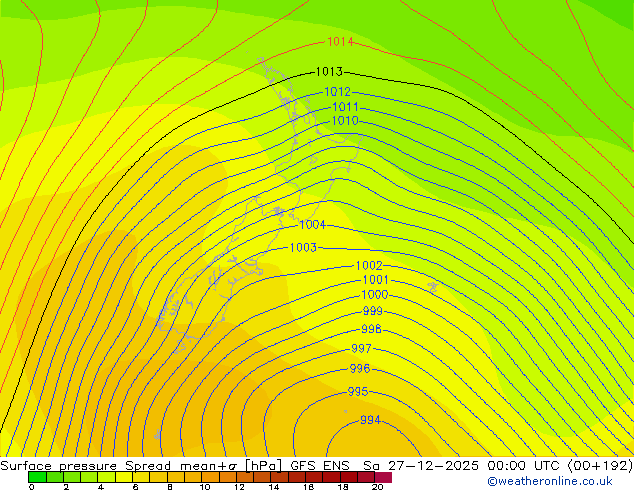Click the 1000 isobar label
This screenshot has width=634, height=490.
click(x=374, y=295)
